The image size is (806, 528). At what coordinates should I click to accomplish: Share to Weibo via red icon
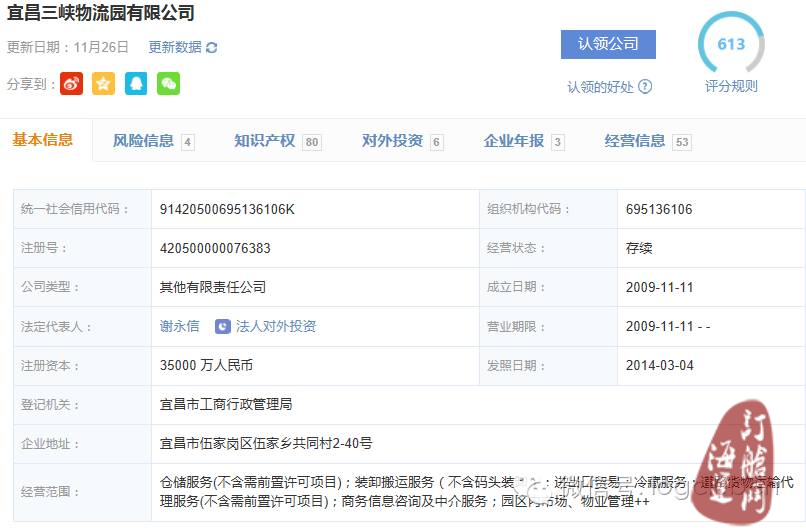tap(71, 83)
